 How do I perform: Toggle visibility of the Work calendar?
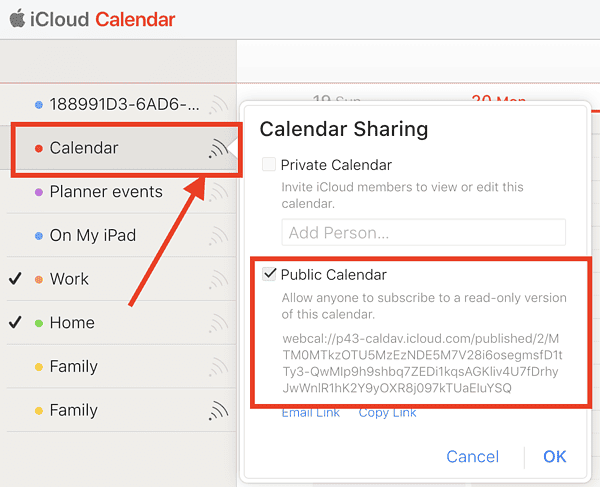[15, 279]
